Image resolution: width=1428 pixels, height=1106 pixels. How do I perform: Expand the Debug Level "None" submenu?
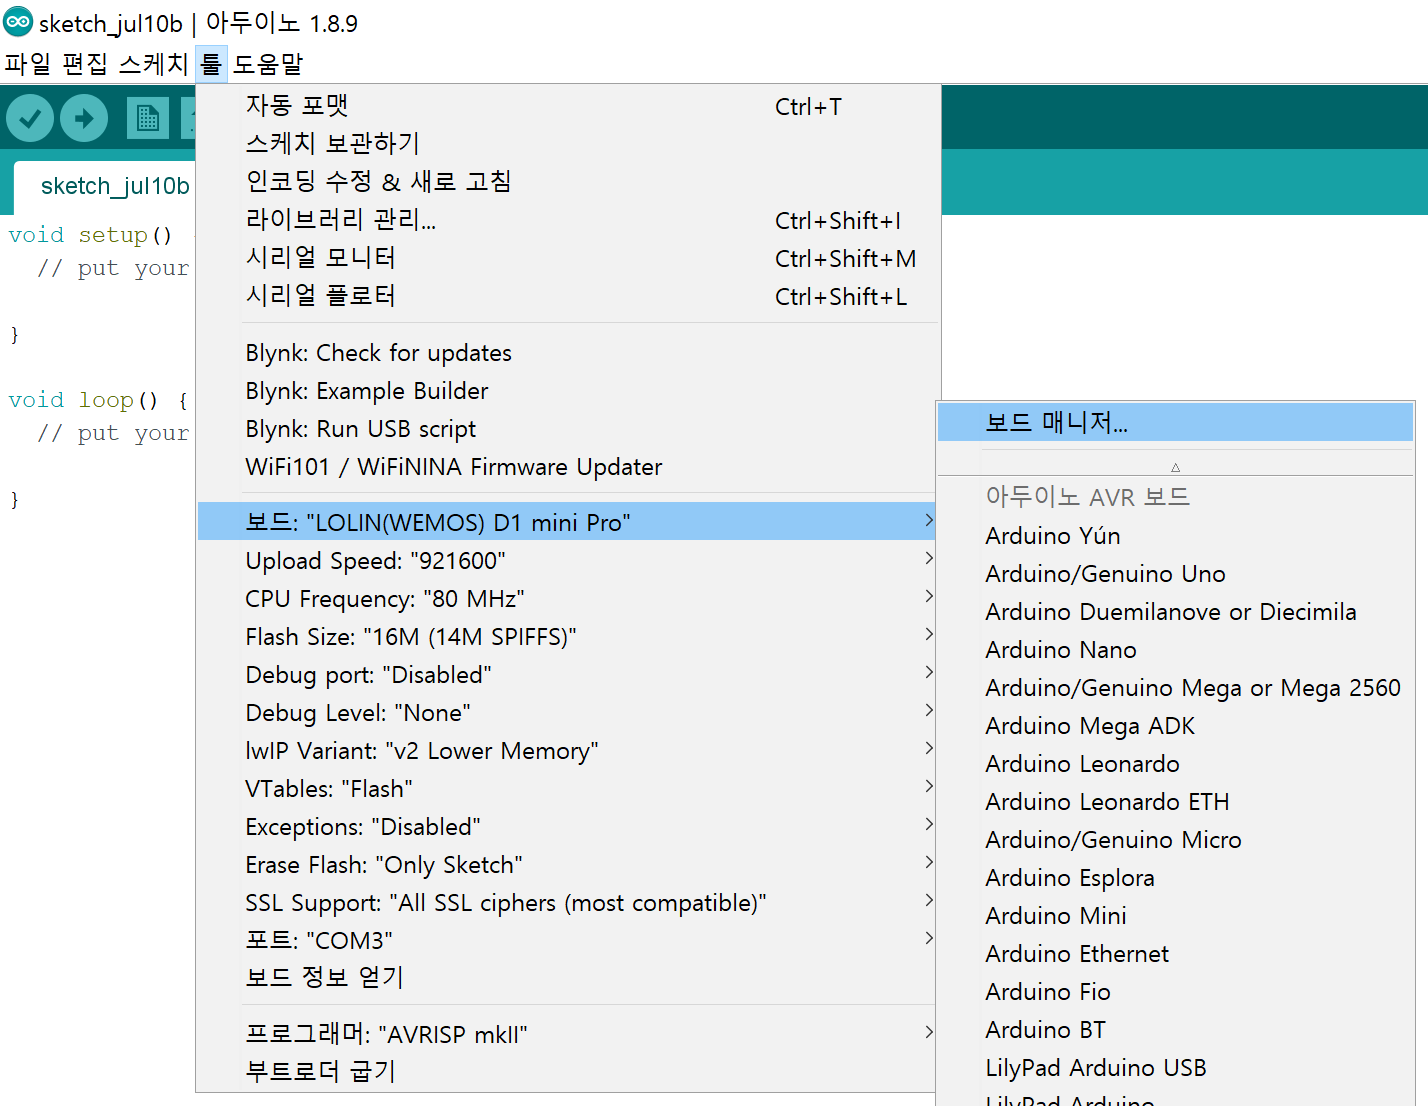(567, 713)
